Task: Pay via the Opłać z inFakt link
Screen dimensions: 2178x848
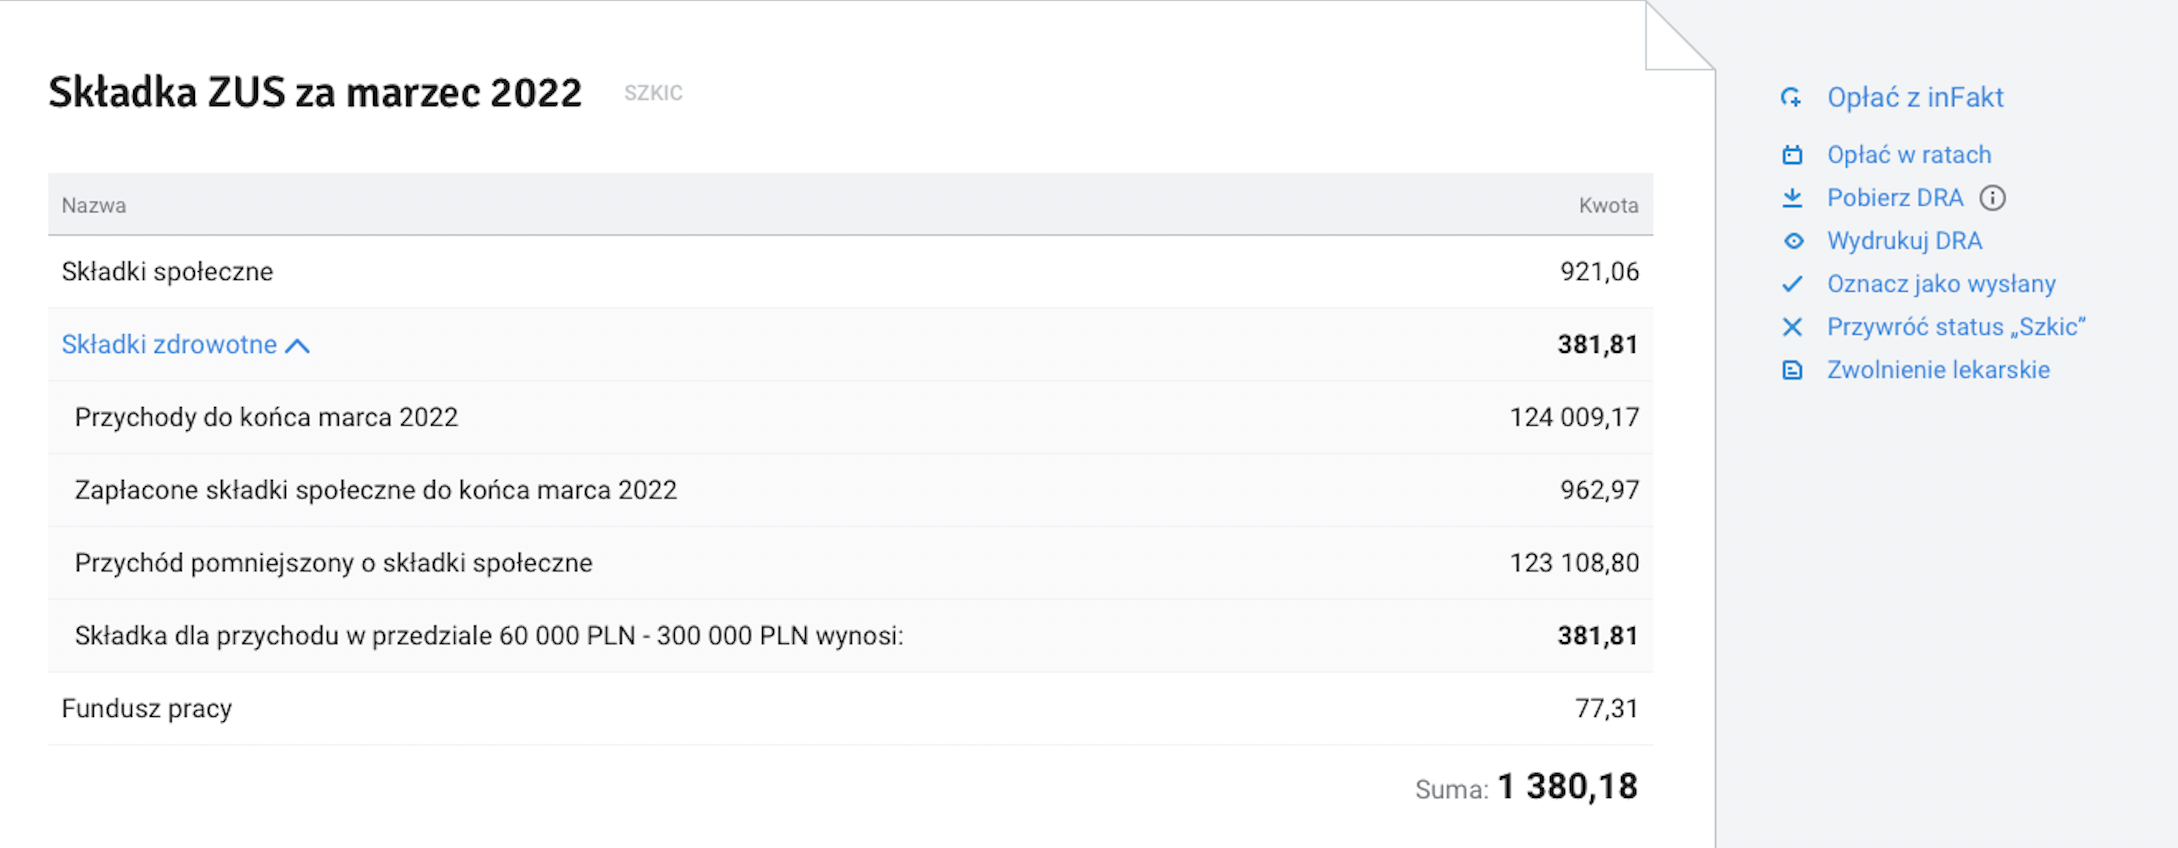Action: point(1915,98)
